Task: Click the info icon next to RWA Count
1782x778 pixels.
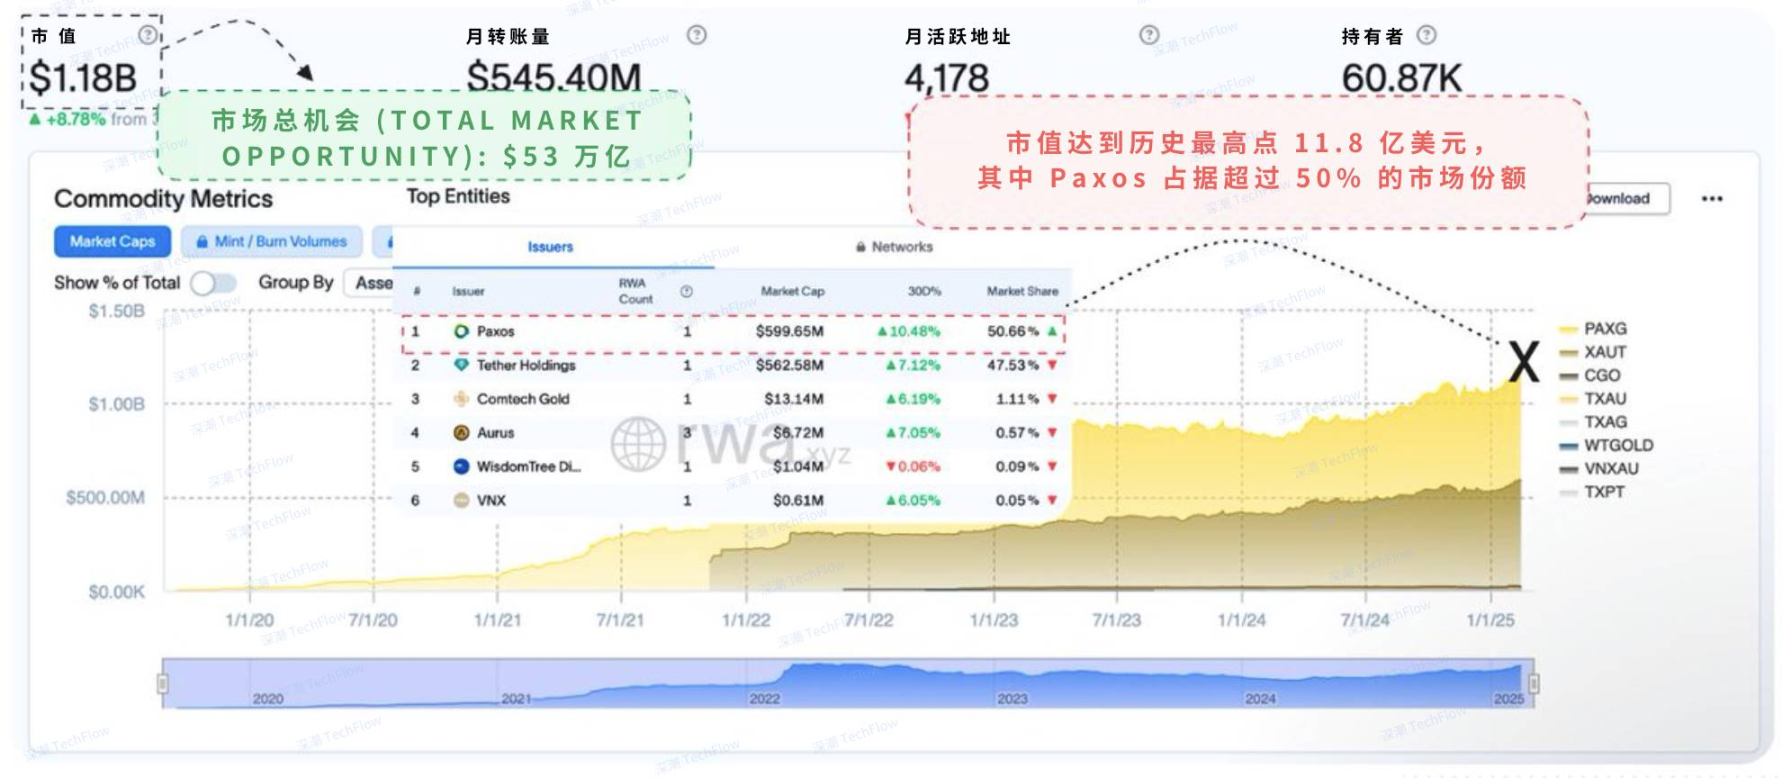Action: coord(686,291)
